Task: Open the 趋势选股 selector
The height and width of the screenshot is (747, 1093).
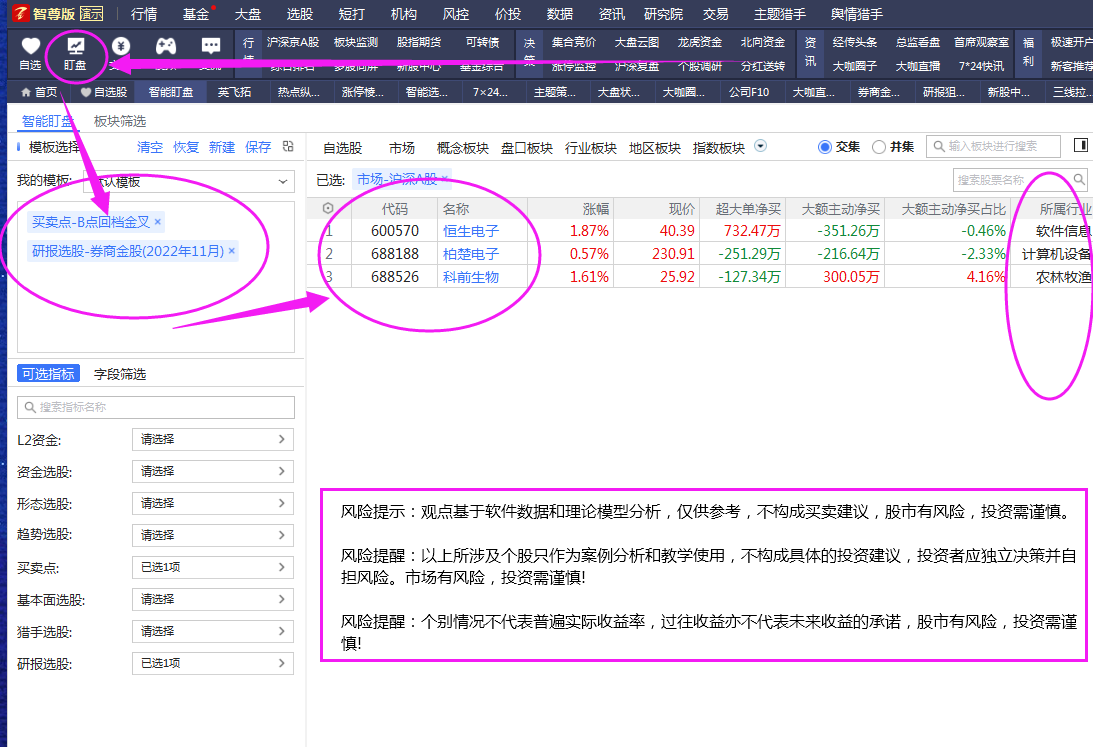Action: (x=213, y=535)
